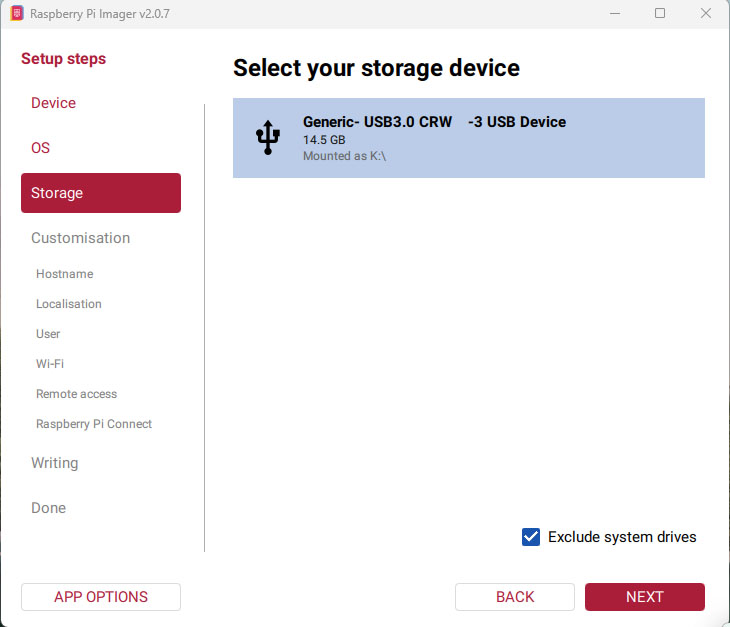Toggle the Exclude system drives checkbox
The image size is (730, 627).
point(531,537)
